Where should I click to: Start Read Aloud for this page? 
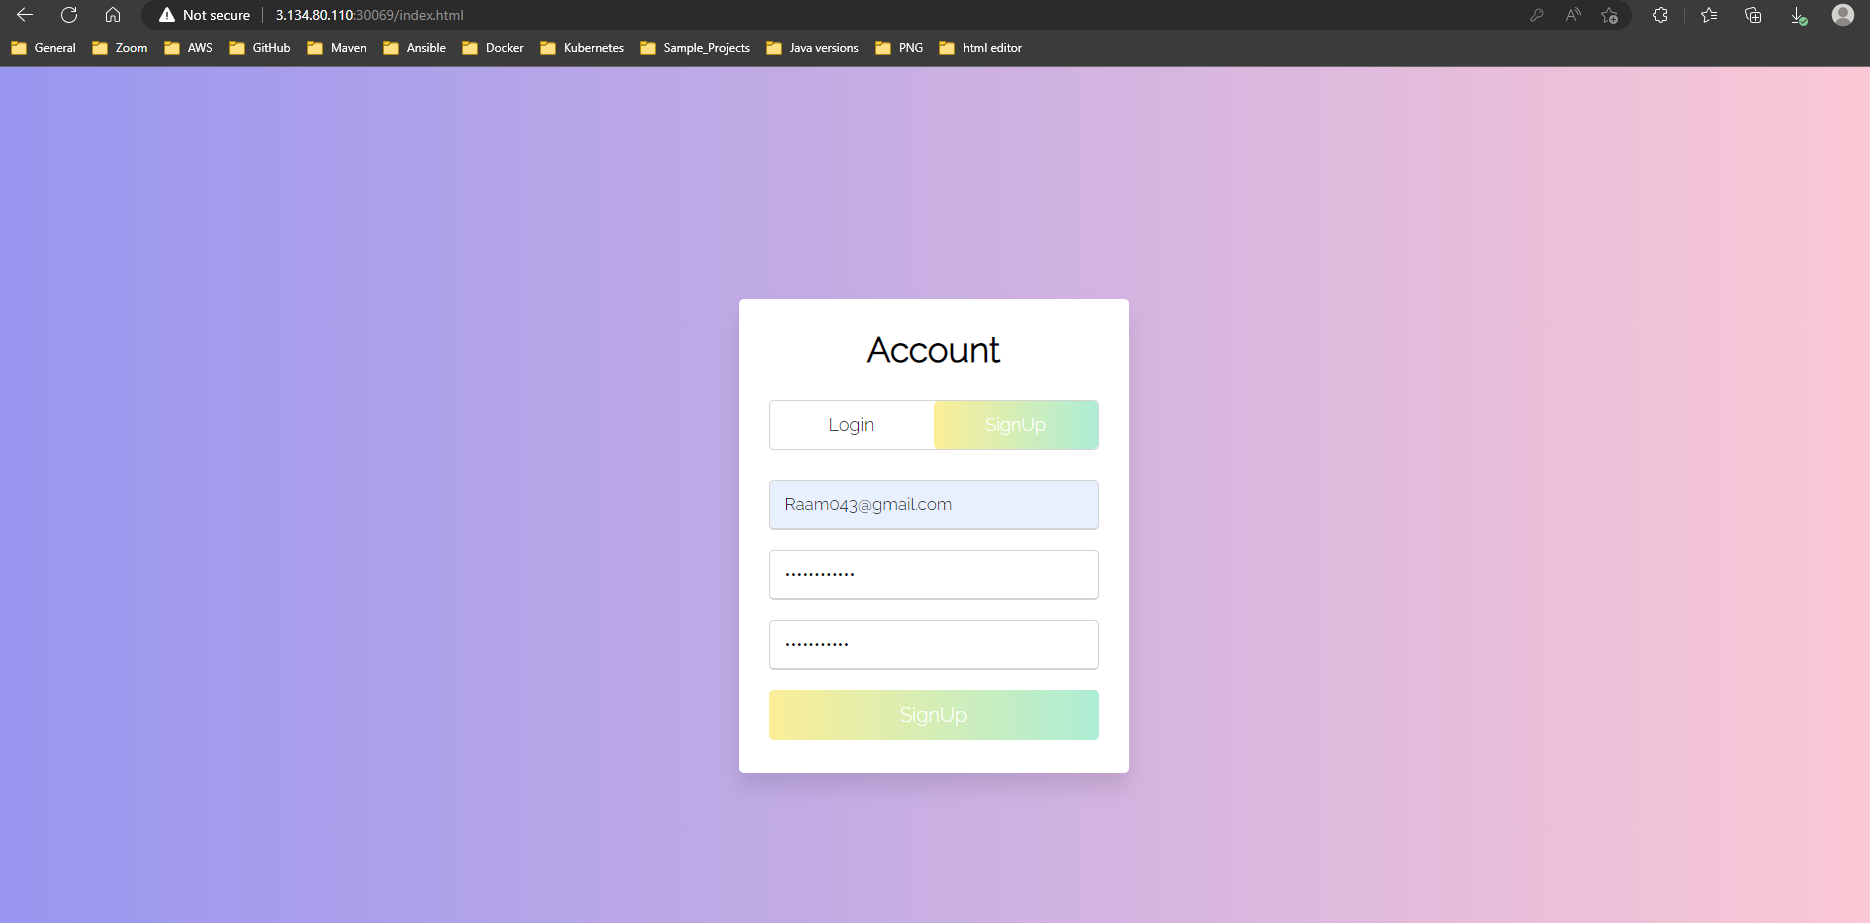1572,15
